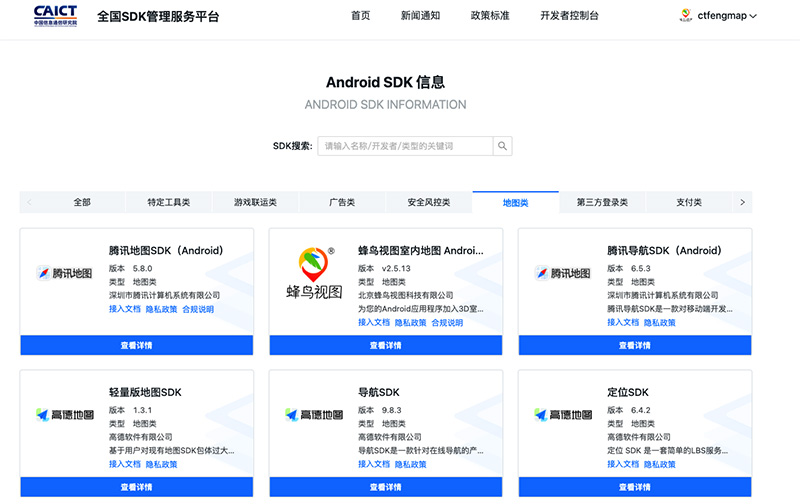The width and height of the screenshot is (800, 504).
Task: Open 接入文档 link of 定位SDK
Action: coord(623,464)
